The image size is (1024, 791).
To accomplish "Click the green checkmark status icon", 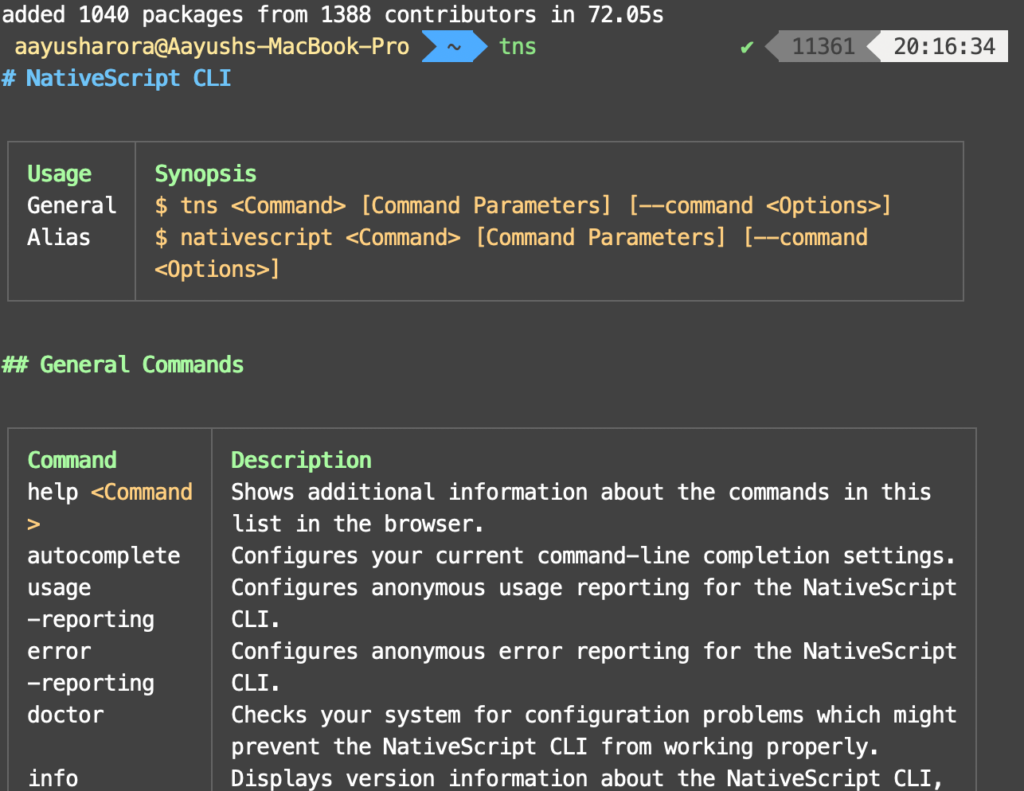I will tap(747, 47).
